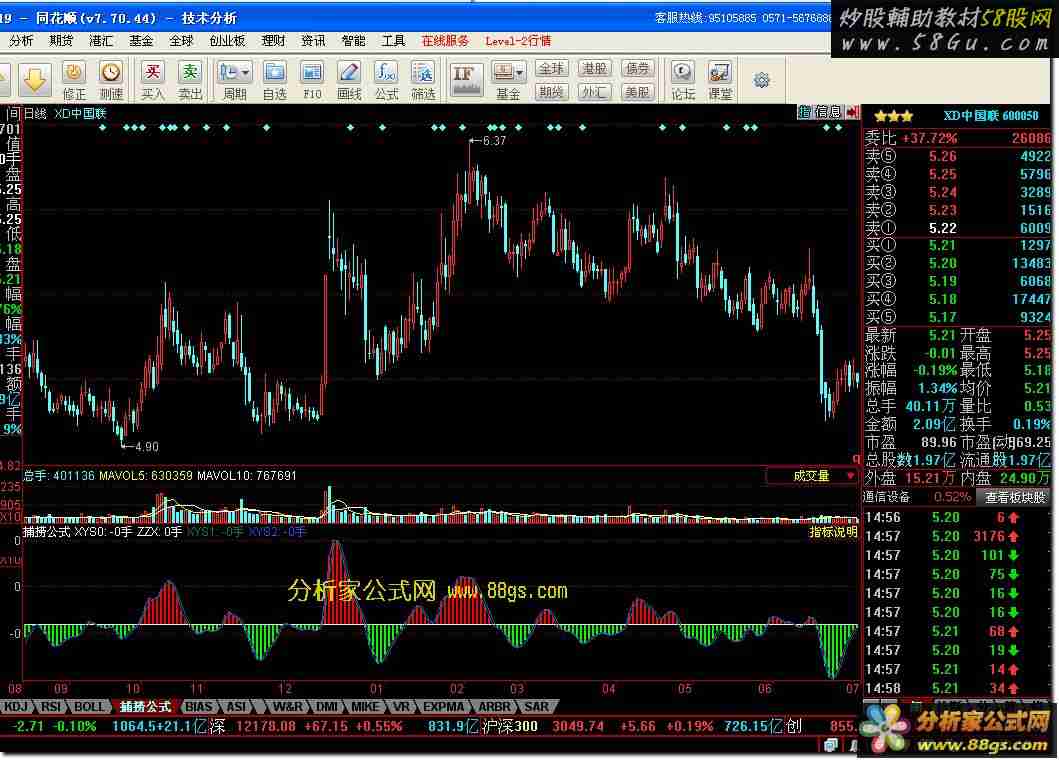Image resolution: width=1059 pixels, height=760 pixels.
Task: Open the 理财 menu
Action: pos(274,41)
